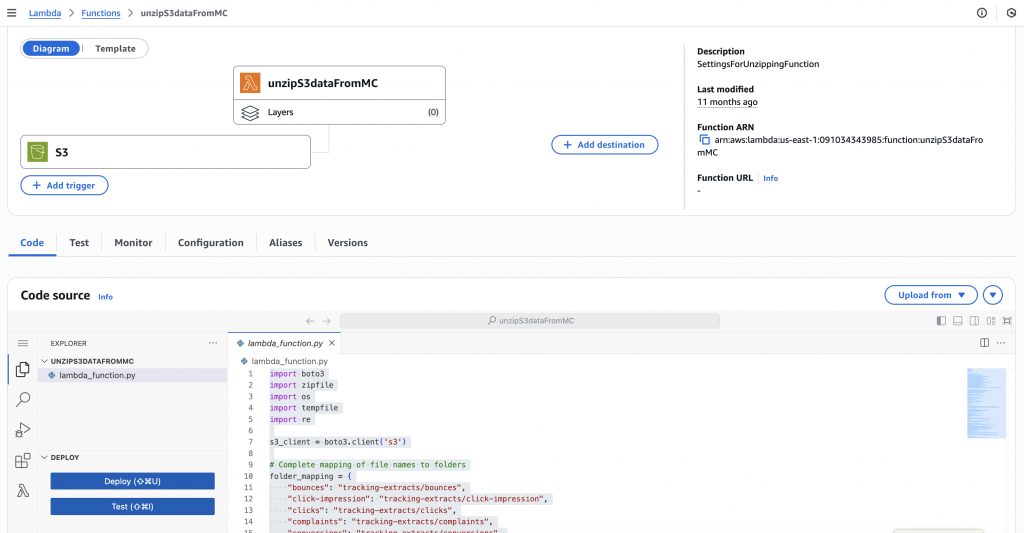Open the Upload from dropdown

pyautogui.click(x=931, y=295)
